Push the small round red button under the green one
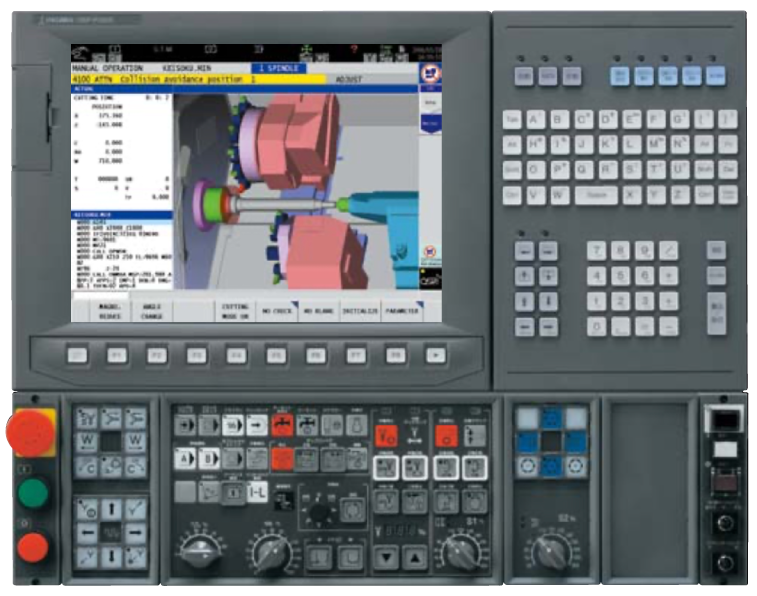This screenshot has width=757, height=596. click(x=33, y=547)
